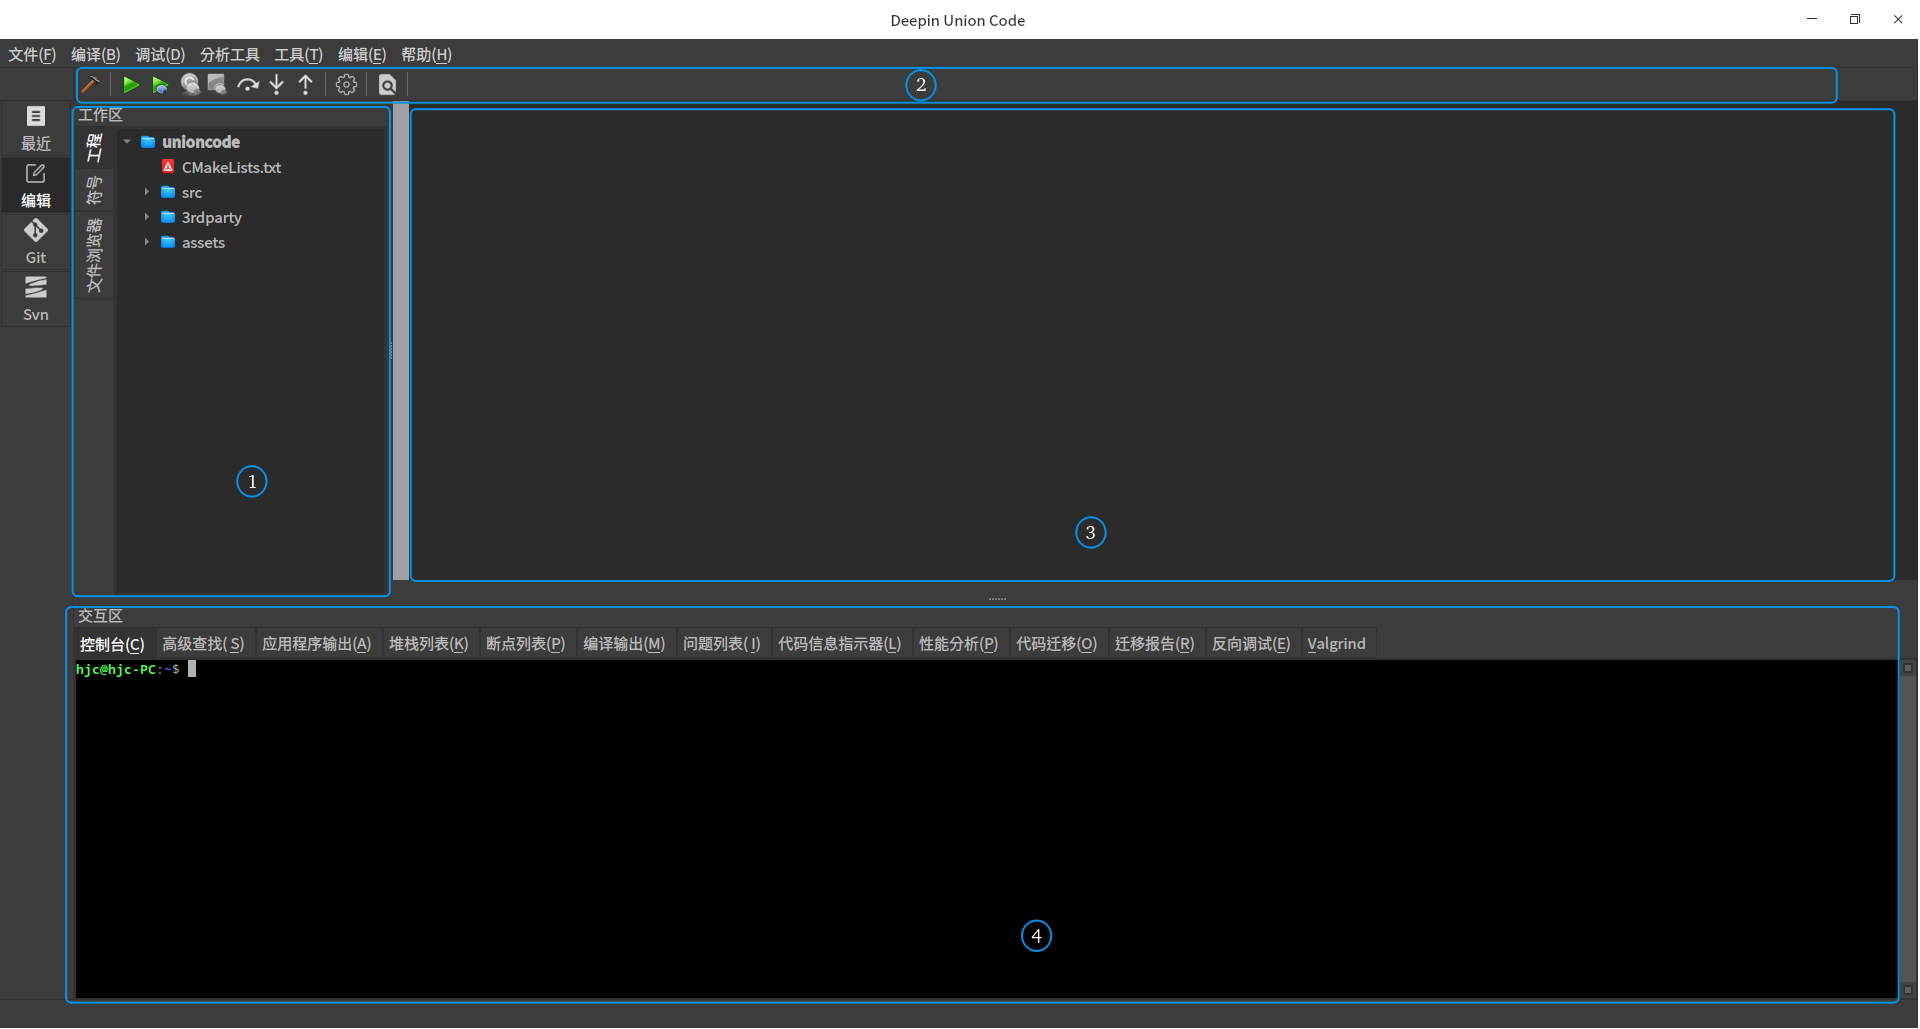This screenshot has width=1920, height=1029.
Task: Collapse the unioncode tree node arrow
Action: pyautogui.click(x=127, y=142)
